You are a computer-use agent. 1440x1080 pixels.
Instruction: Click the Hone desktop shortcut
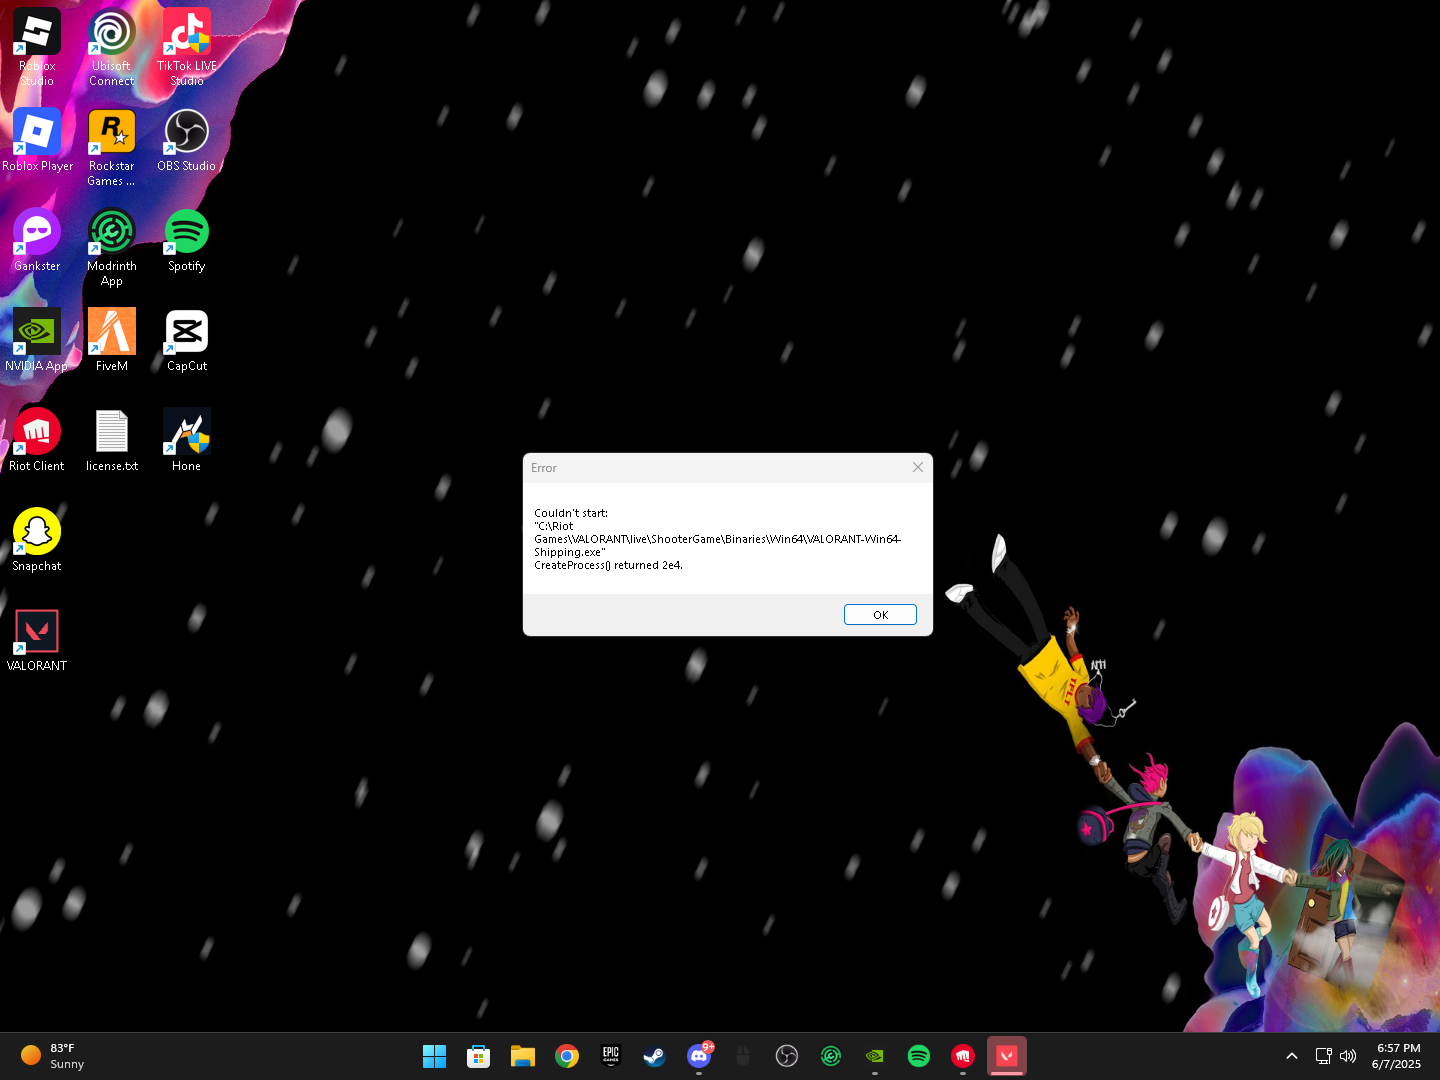pos(187,440)
